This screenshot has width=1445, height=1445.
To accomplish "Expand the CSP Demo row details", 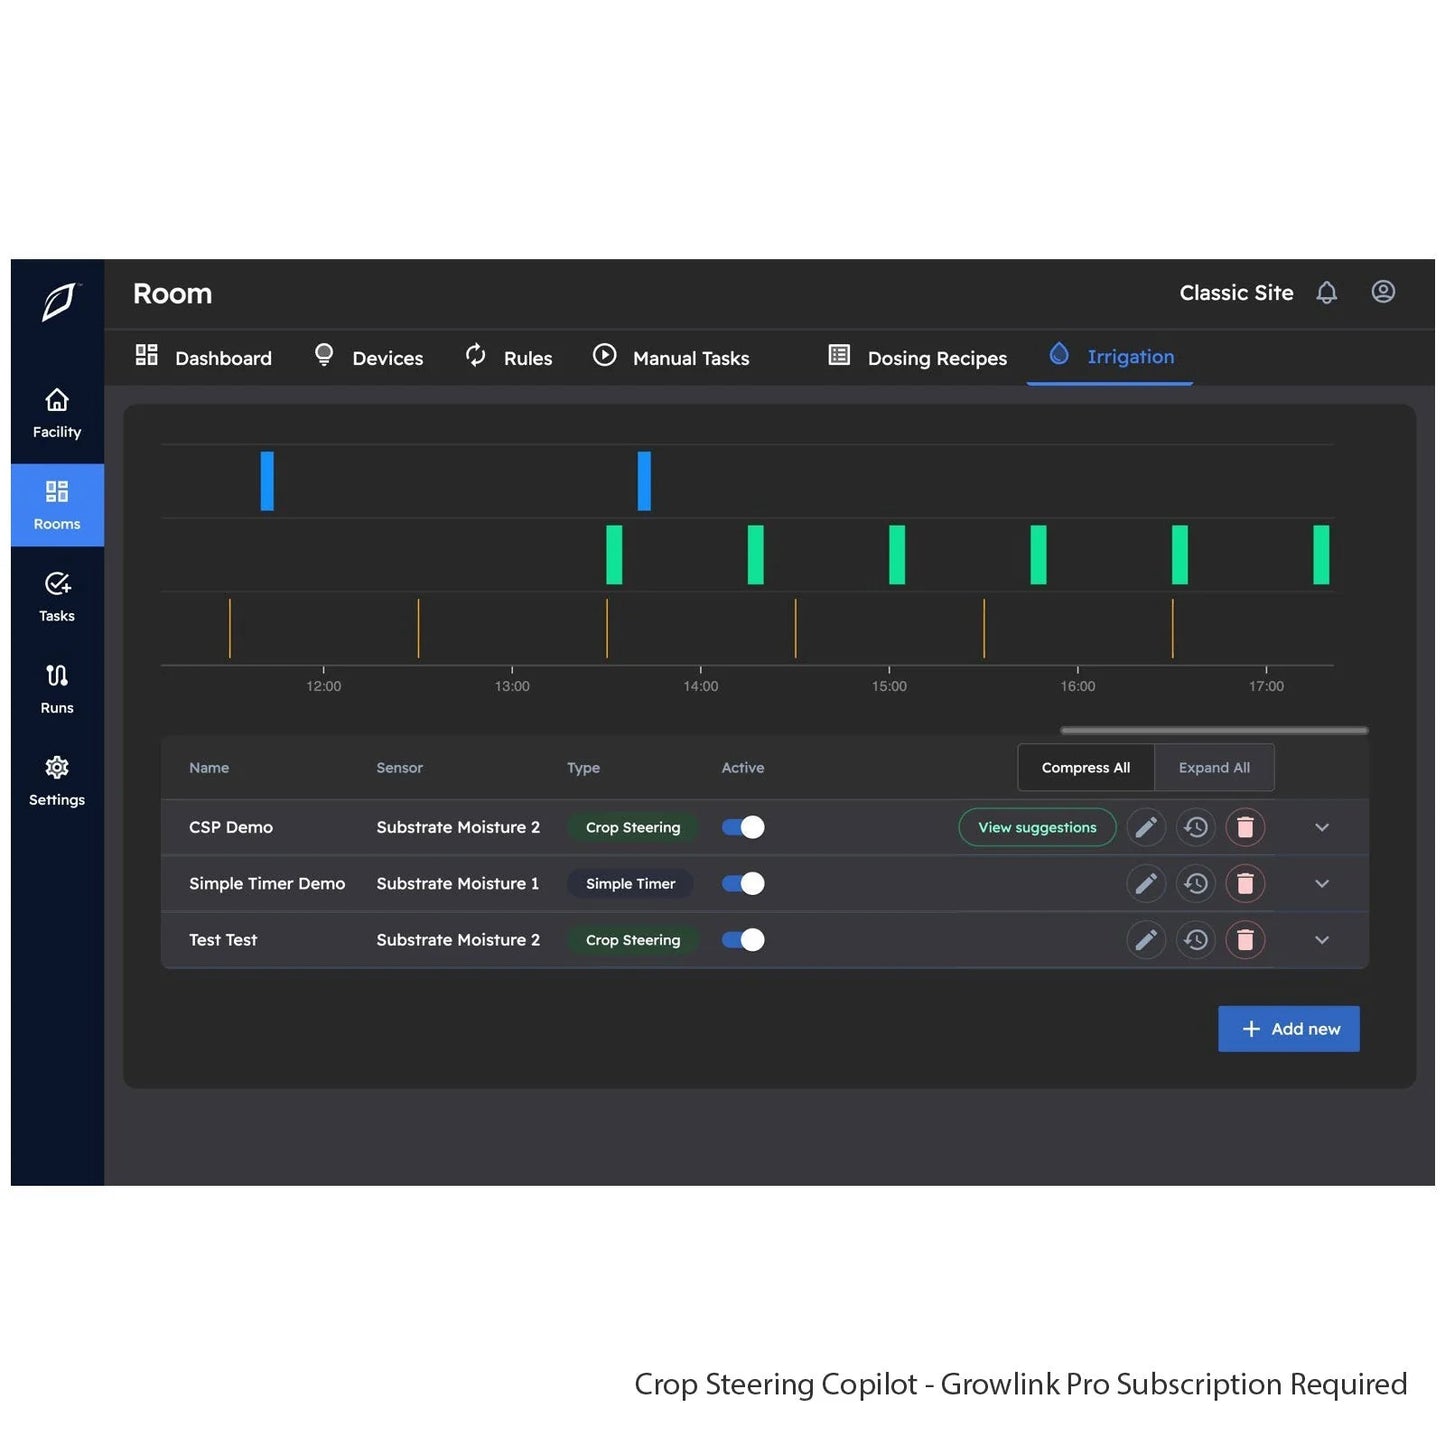I will click(1321, 827).
